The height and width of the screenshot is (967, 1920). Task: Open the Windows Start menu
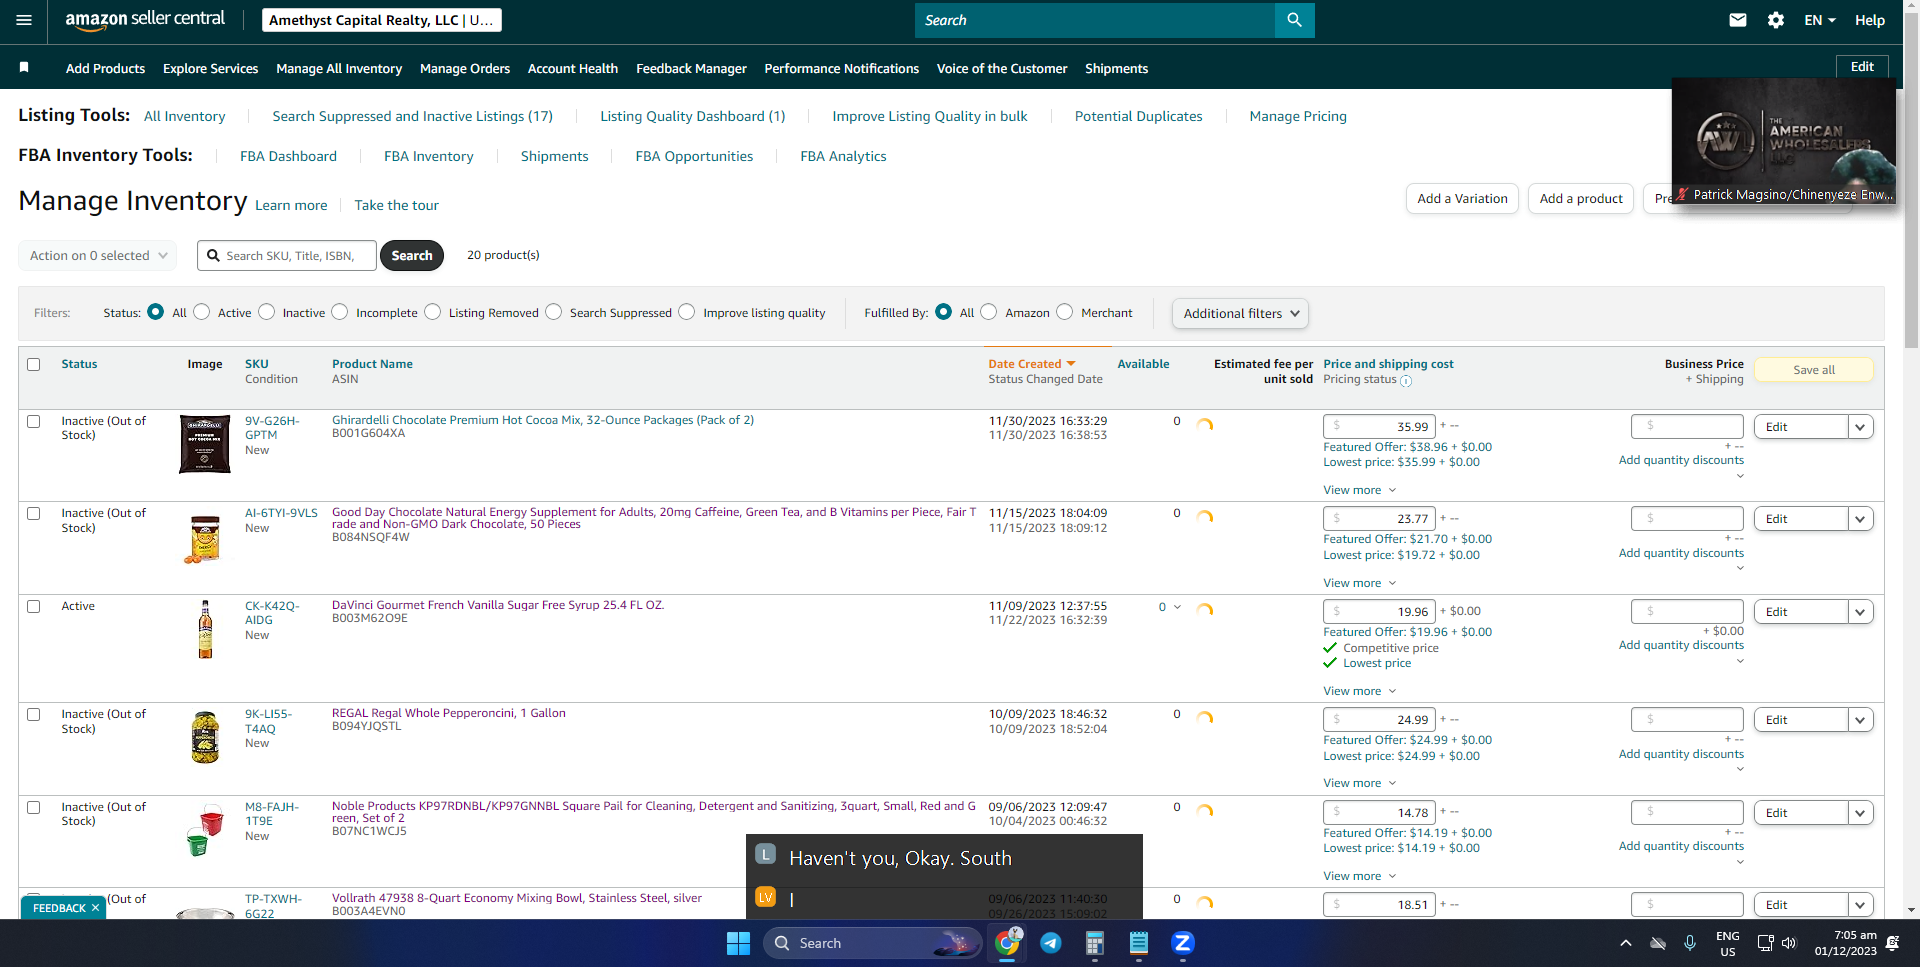pyautogui.click(x=738, y=943)
